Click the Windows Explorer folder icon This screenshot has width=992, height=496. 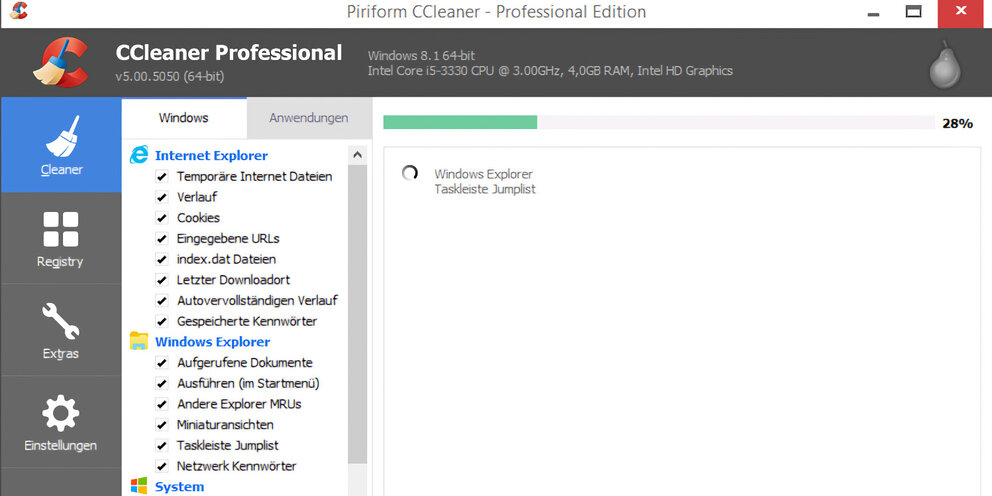[139, 341]
